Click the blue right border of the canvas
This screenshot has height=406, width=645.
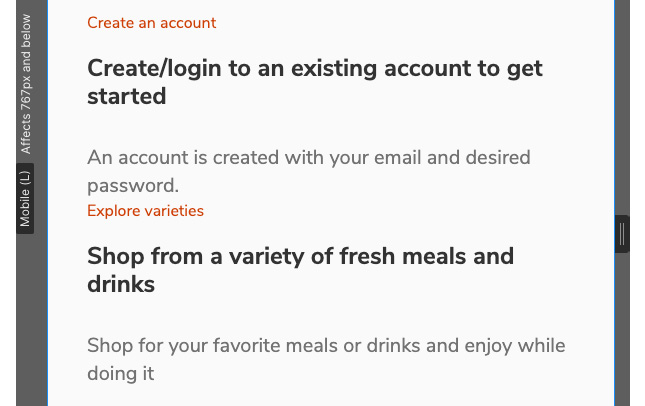click(x=614, y=120)
